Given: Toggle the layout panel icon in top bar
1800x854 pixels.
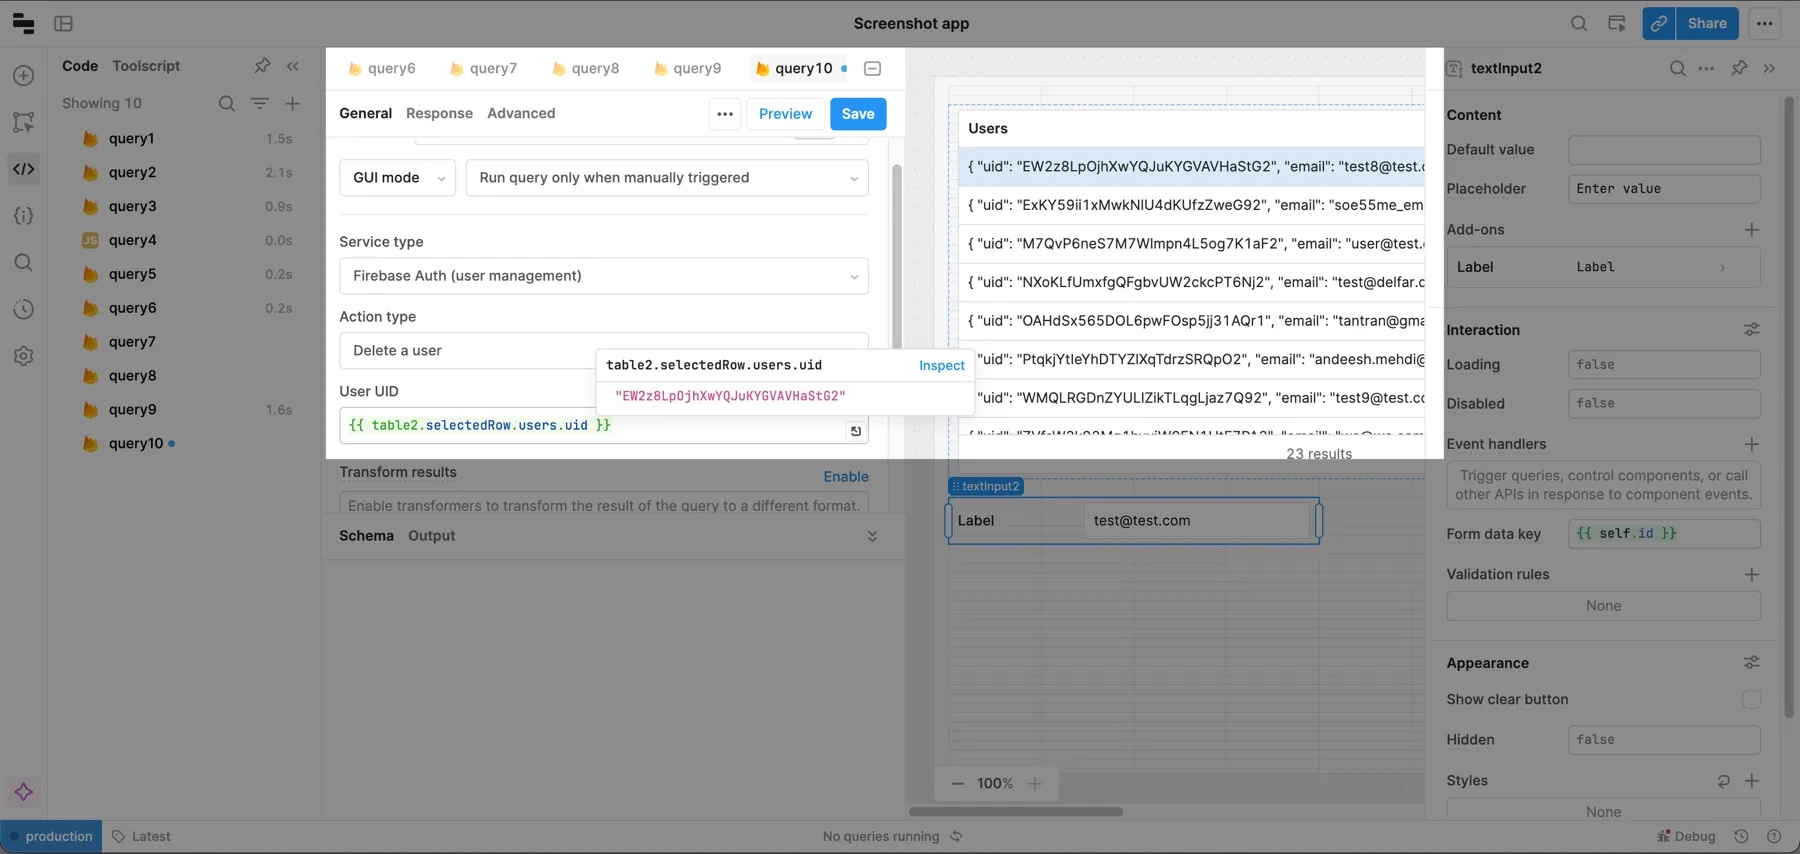Looking at the screenshot, I should [x=64, y=23].
